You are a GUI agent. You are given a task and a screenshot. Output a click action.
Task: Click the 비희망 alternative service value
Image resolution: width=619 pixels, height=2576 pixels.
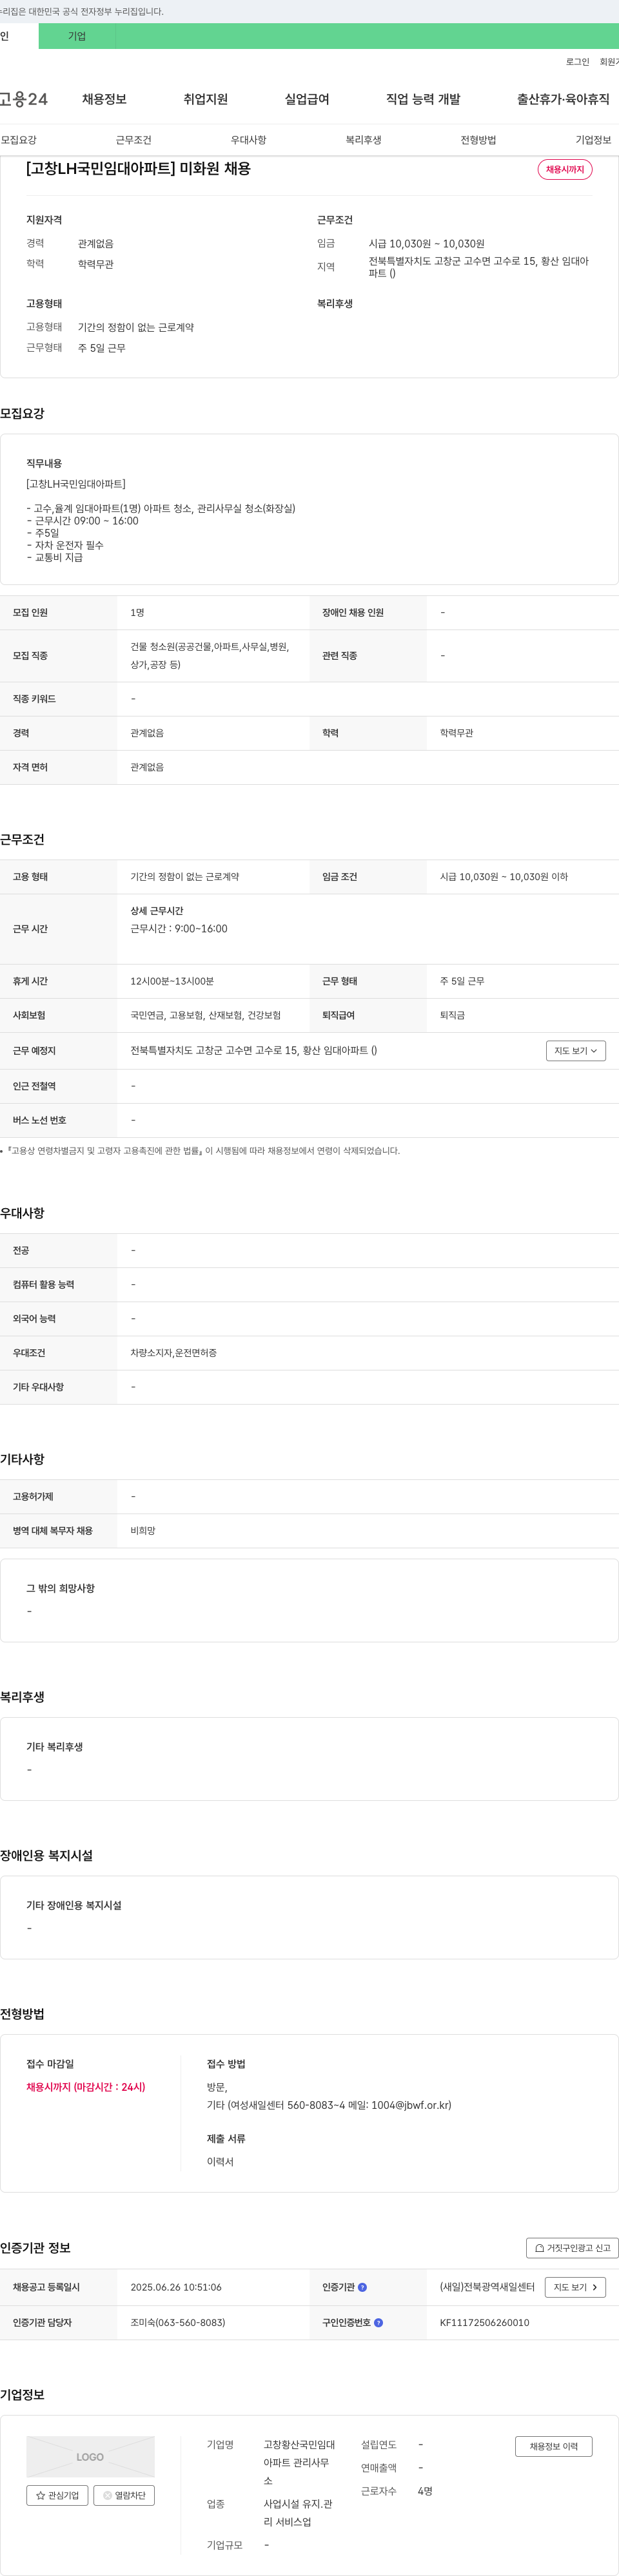143,1531
